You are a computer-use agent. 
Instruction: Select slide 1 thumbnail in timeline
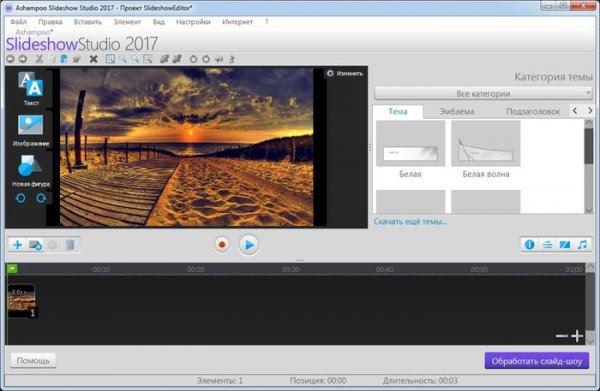click(22, 301)
